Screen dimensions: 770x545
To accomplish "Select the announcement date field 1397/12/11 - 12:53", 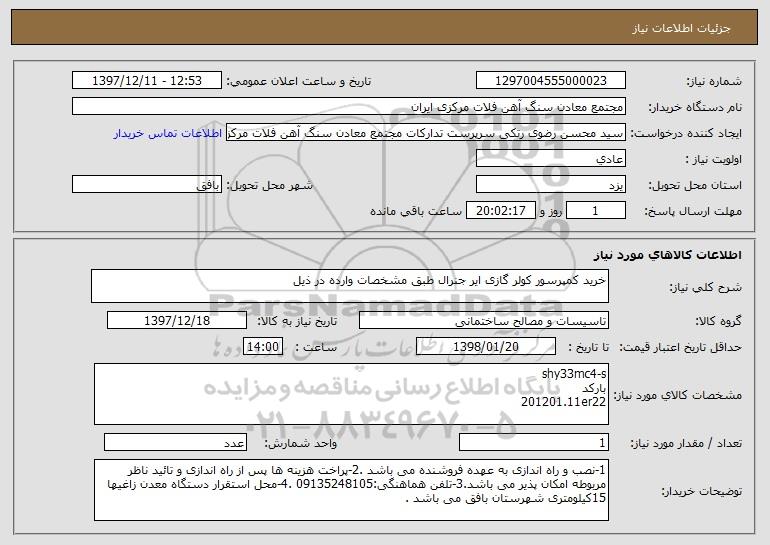I will [x=147, y=81].
